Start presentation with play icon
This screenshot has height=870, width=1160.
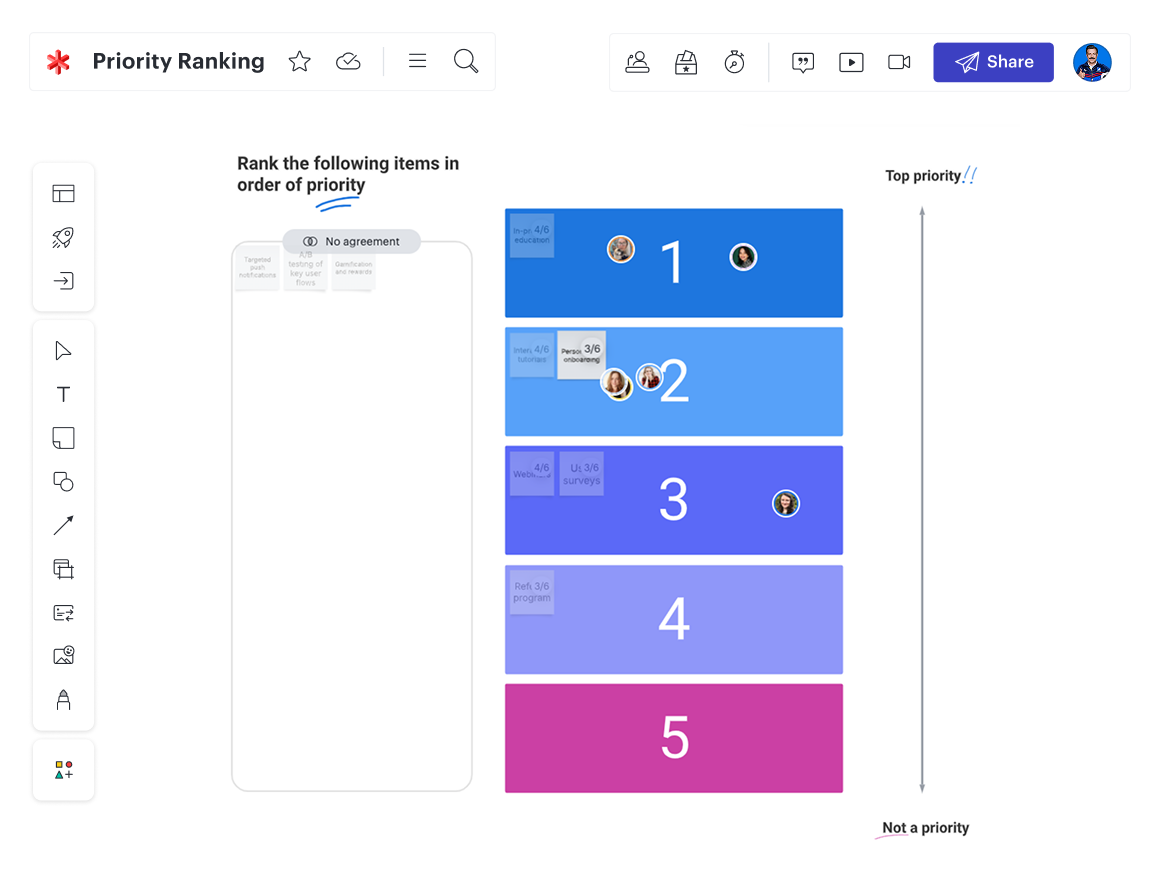click(x=851, y=62)
